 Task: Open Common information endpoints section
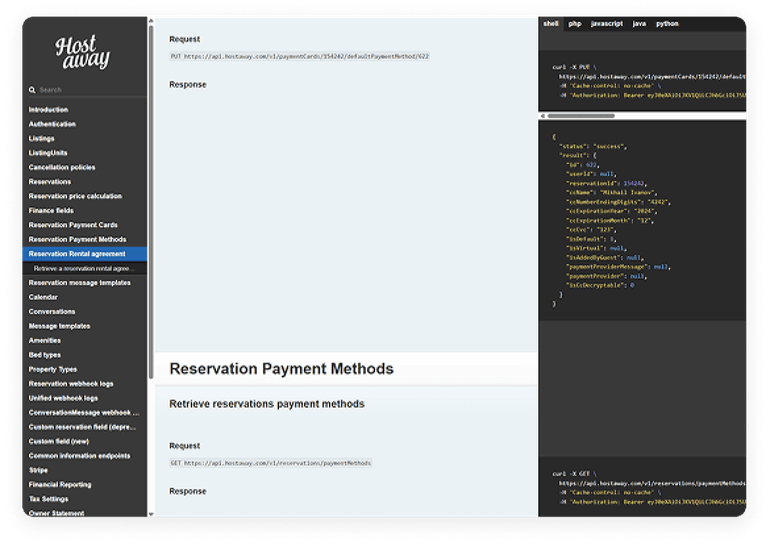(x=79, y=456)
